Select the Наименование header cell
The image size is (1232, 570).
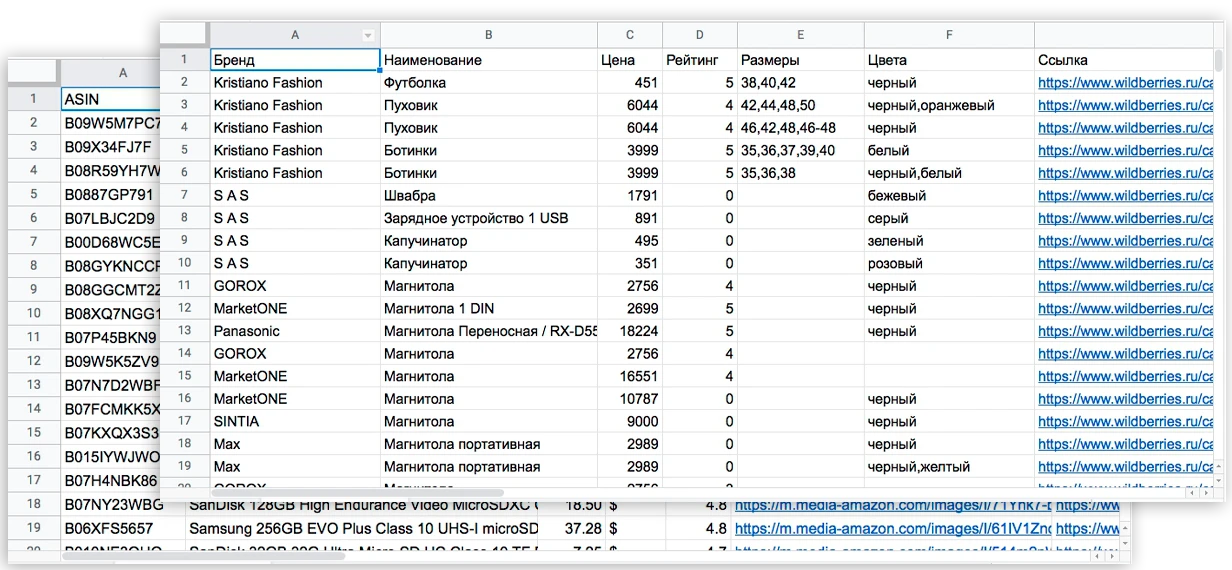pos(488,60)
